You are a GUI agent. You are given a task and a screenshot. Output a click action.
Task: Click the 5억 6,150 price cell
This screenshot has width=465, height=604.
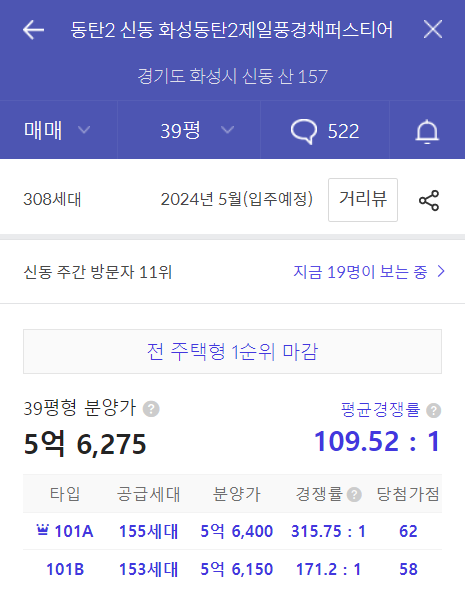click(237, 569)
